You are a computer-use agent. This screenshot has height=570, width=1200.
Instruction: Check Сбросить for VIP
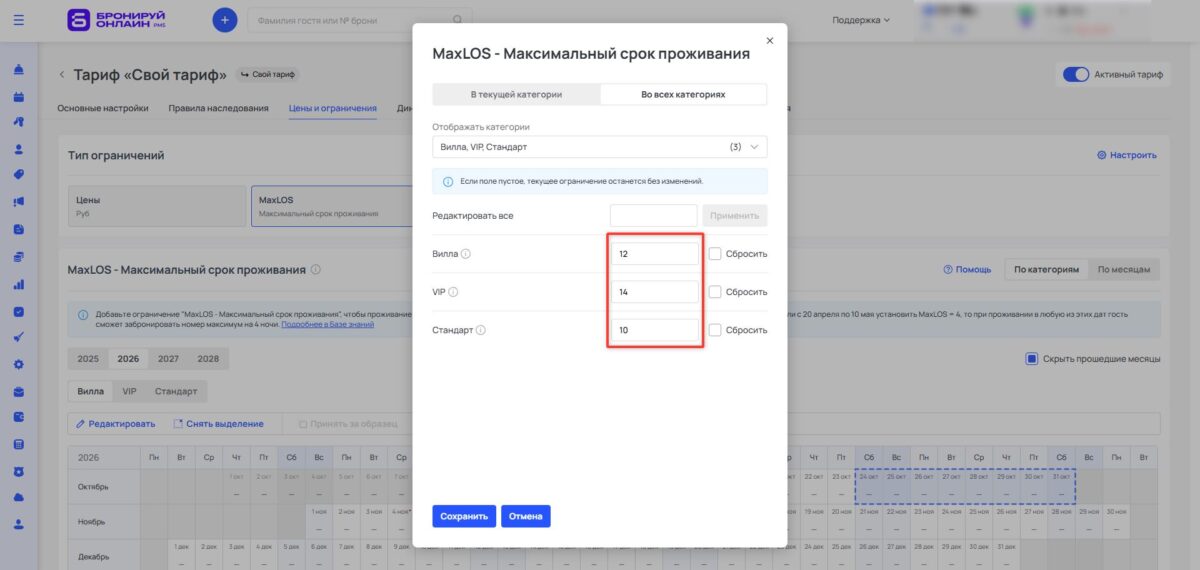click(x=715, y=292)
